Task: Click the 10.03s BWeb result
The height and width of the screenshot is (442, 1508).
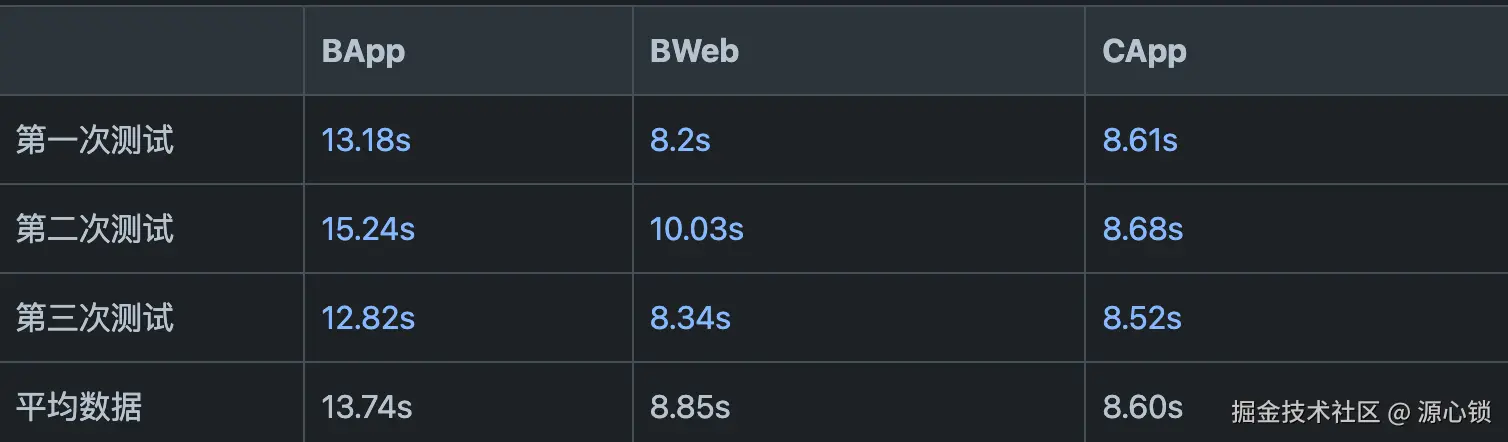Action: click(x=696, y=229)
